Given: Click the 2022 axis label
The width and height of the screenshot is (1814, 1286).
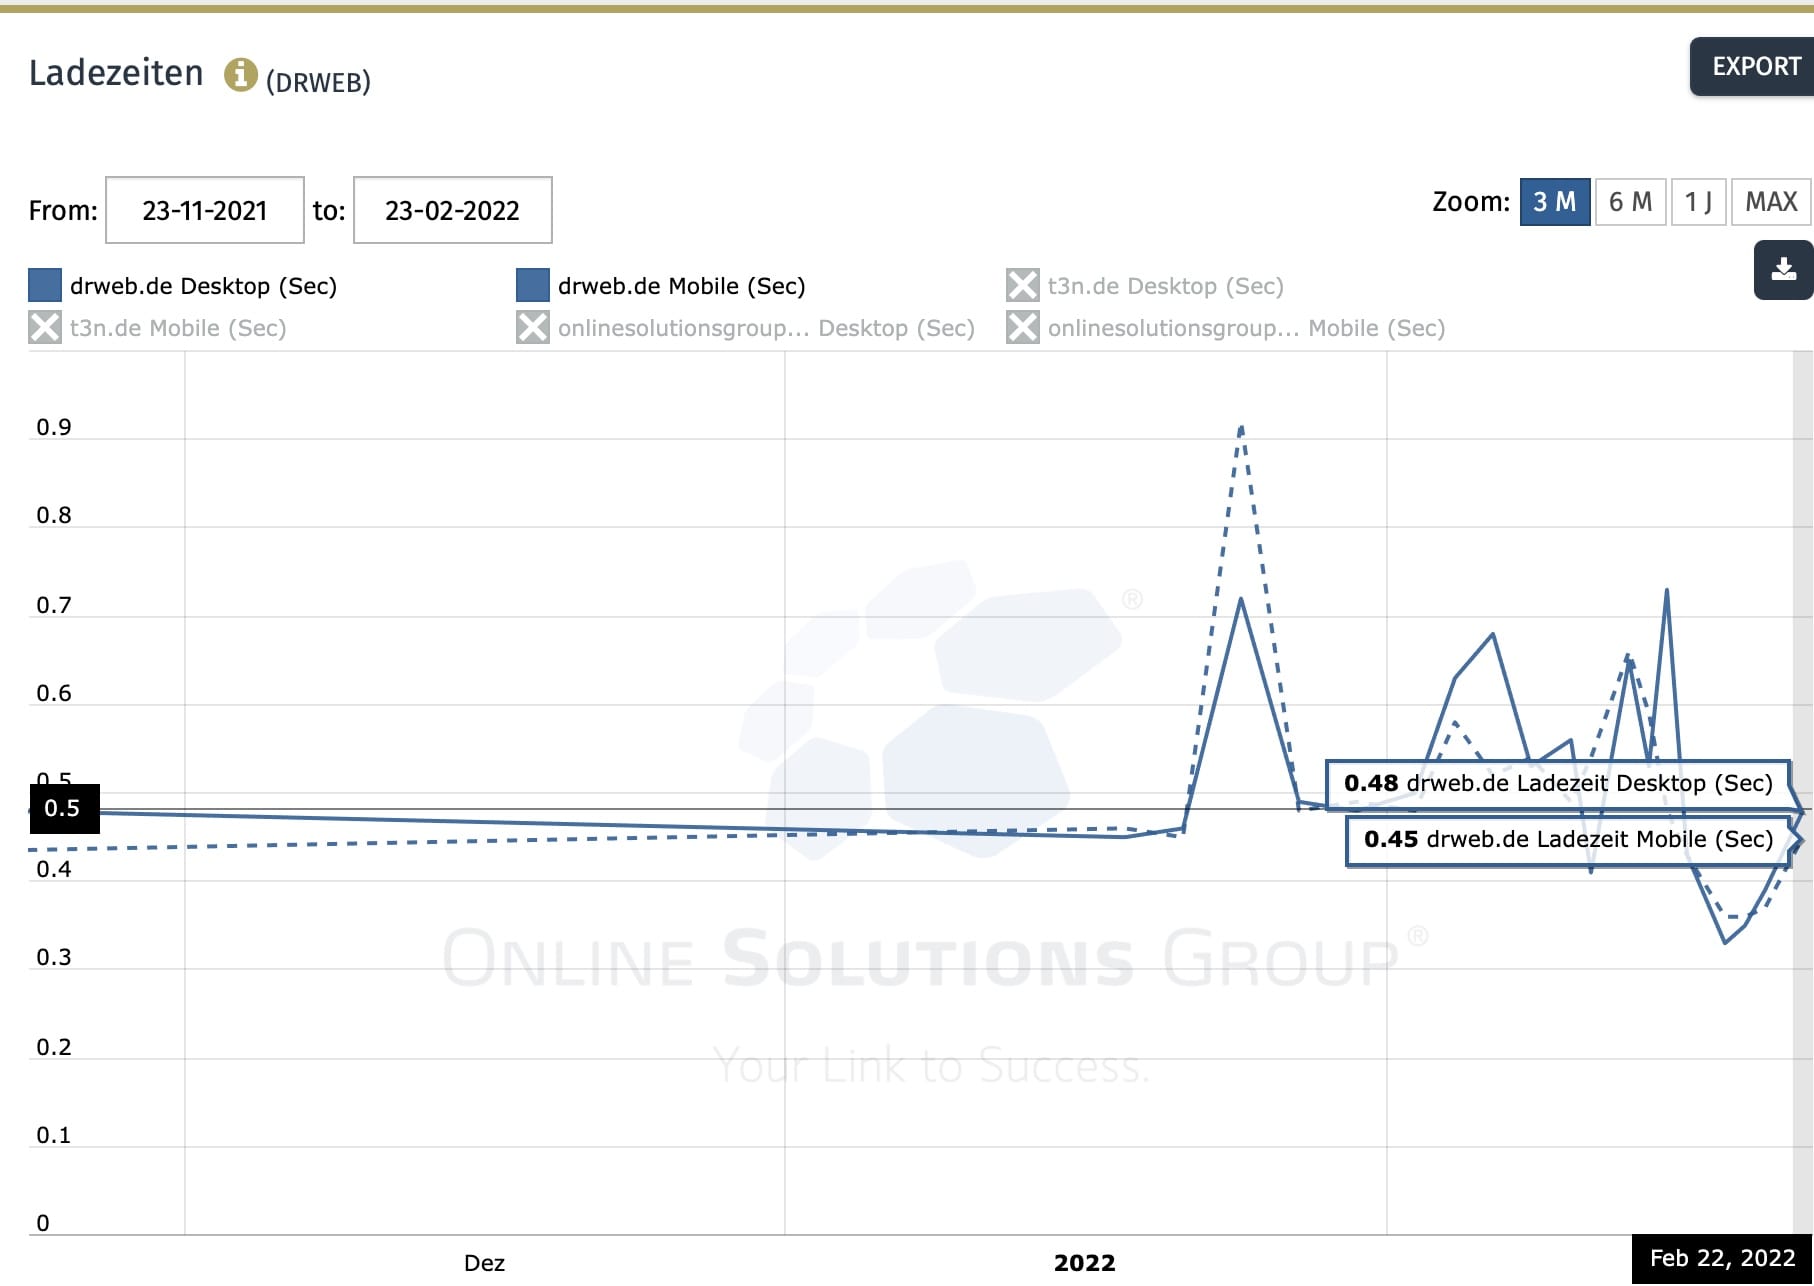Looking at the screenshot, I should [x=1084, y=1263].
